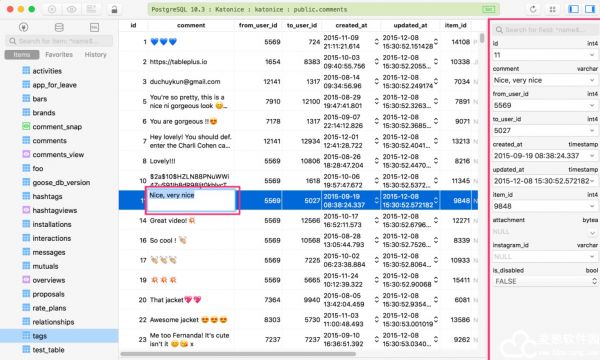The height and width of the screenshot is (360, 600).
Task: Expand the from_user_id dropdown in right panel
Action: (x=592, y=106)
